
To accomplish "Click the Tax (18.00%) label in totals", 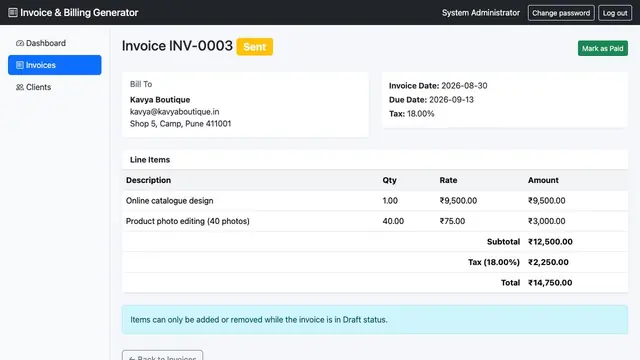I will [494, 262].
